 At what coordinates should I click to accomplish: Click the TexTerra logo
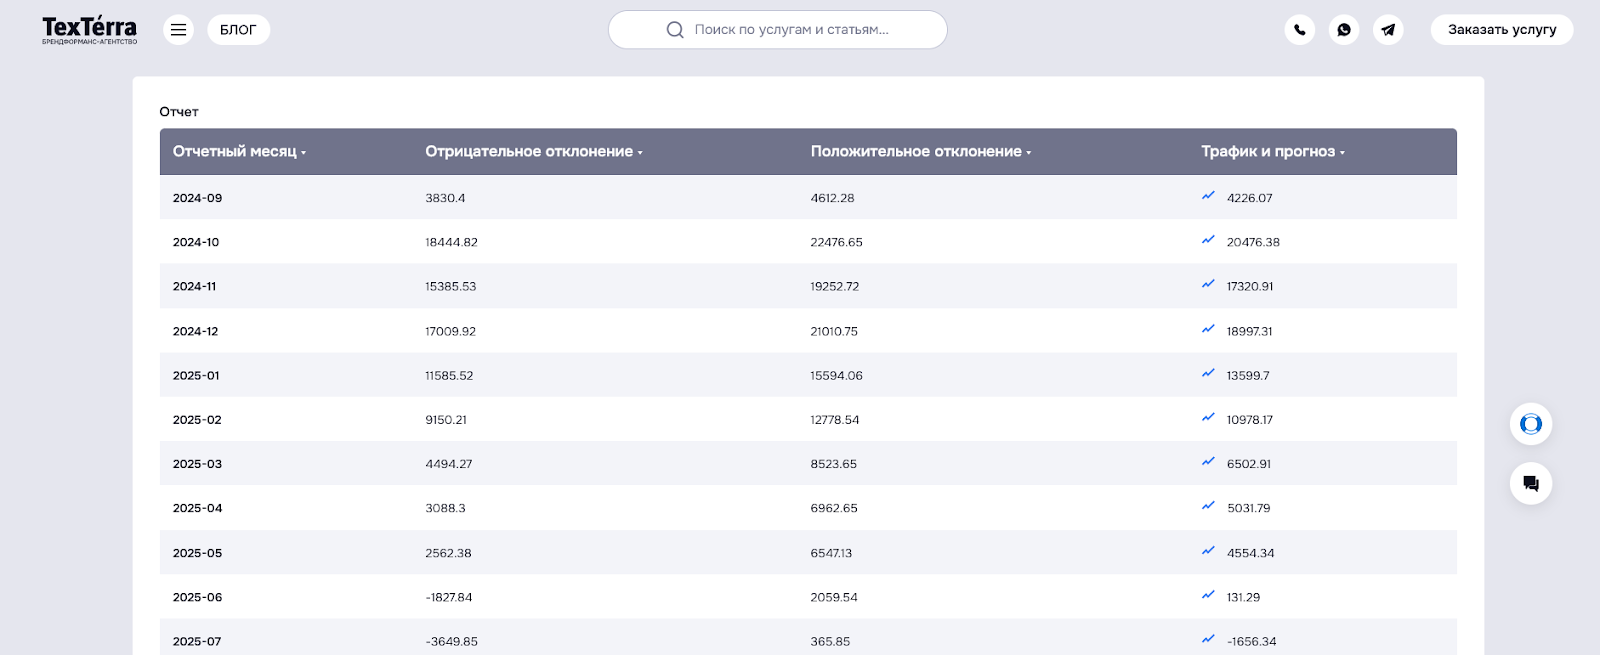(89, 30)
